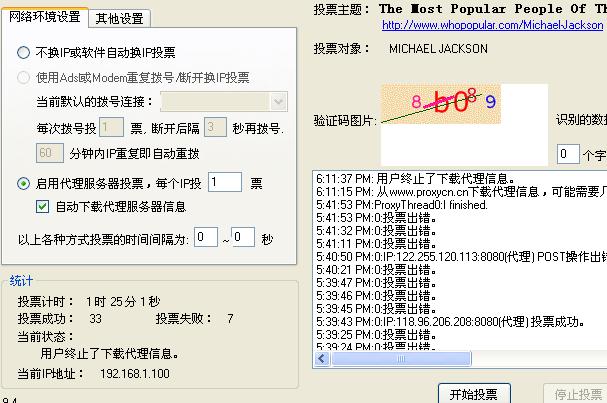Open the 其他设置 tab
The height and width of the screenshot is (403, 607).
click(x=119, y=18)
